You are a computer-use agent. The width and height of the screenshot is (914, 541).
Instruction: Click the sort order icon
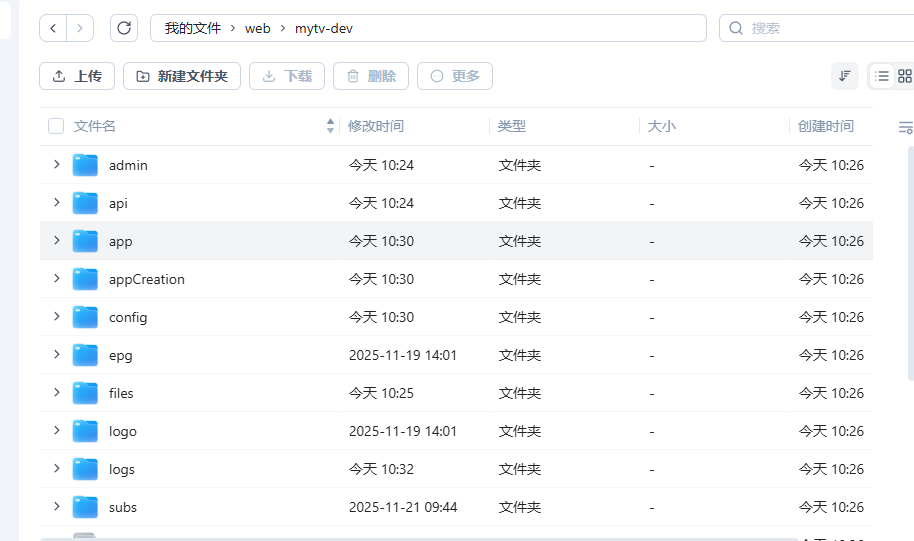point(845,76)
